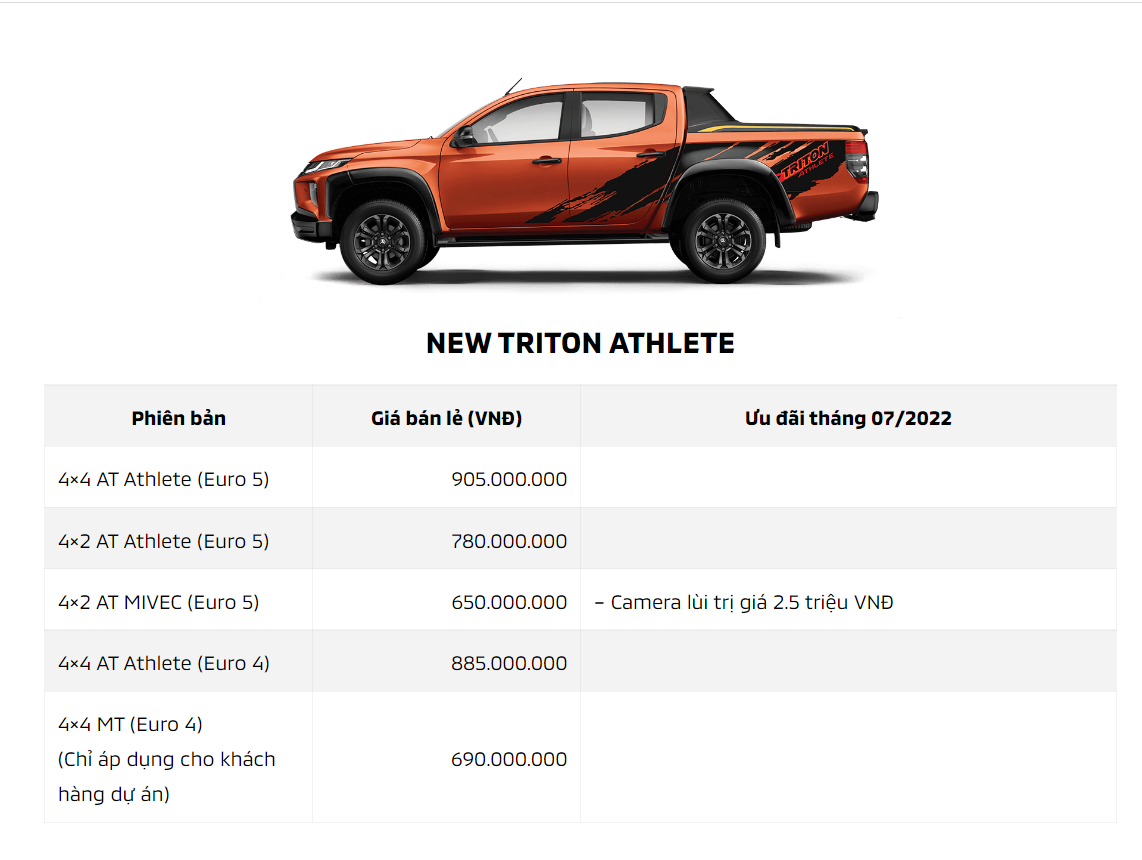Click the 780.000.000 price
This screenshot has height=860, width=1142.
point(509,541)
